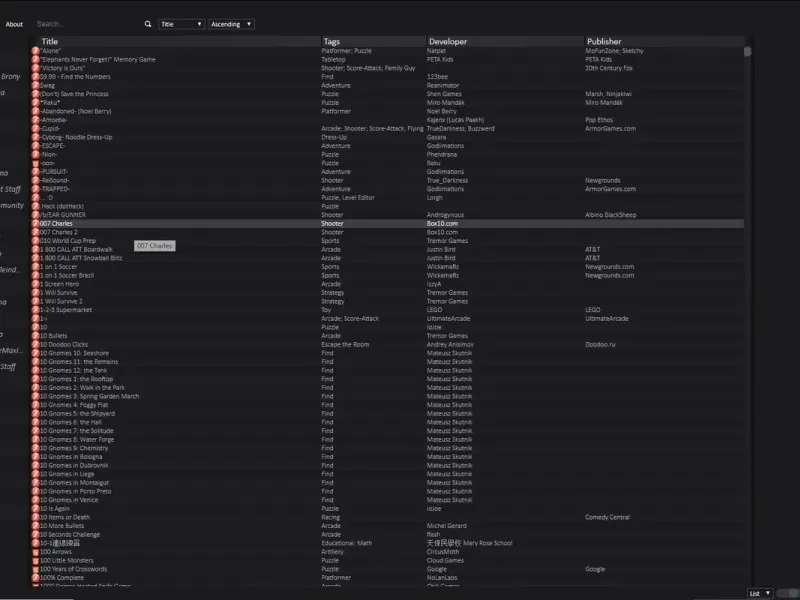Viewport: 800px width, 600px height.
Task: Click the magnifier search icon
Action: click(x=148, y=24)
